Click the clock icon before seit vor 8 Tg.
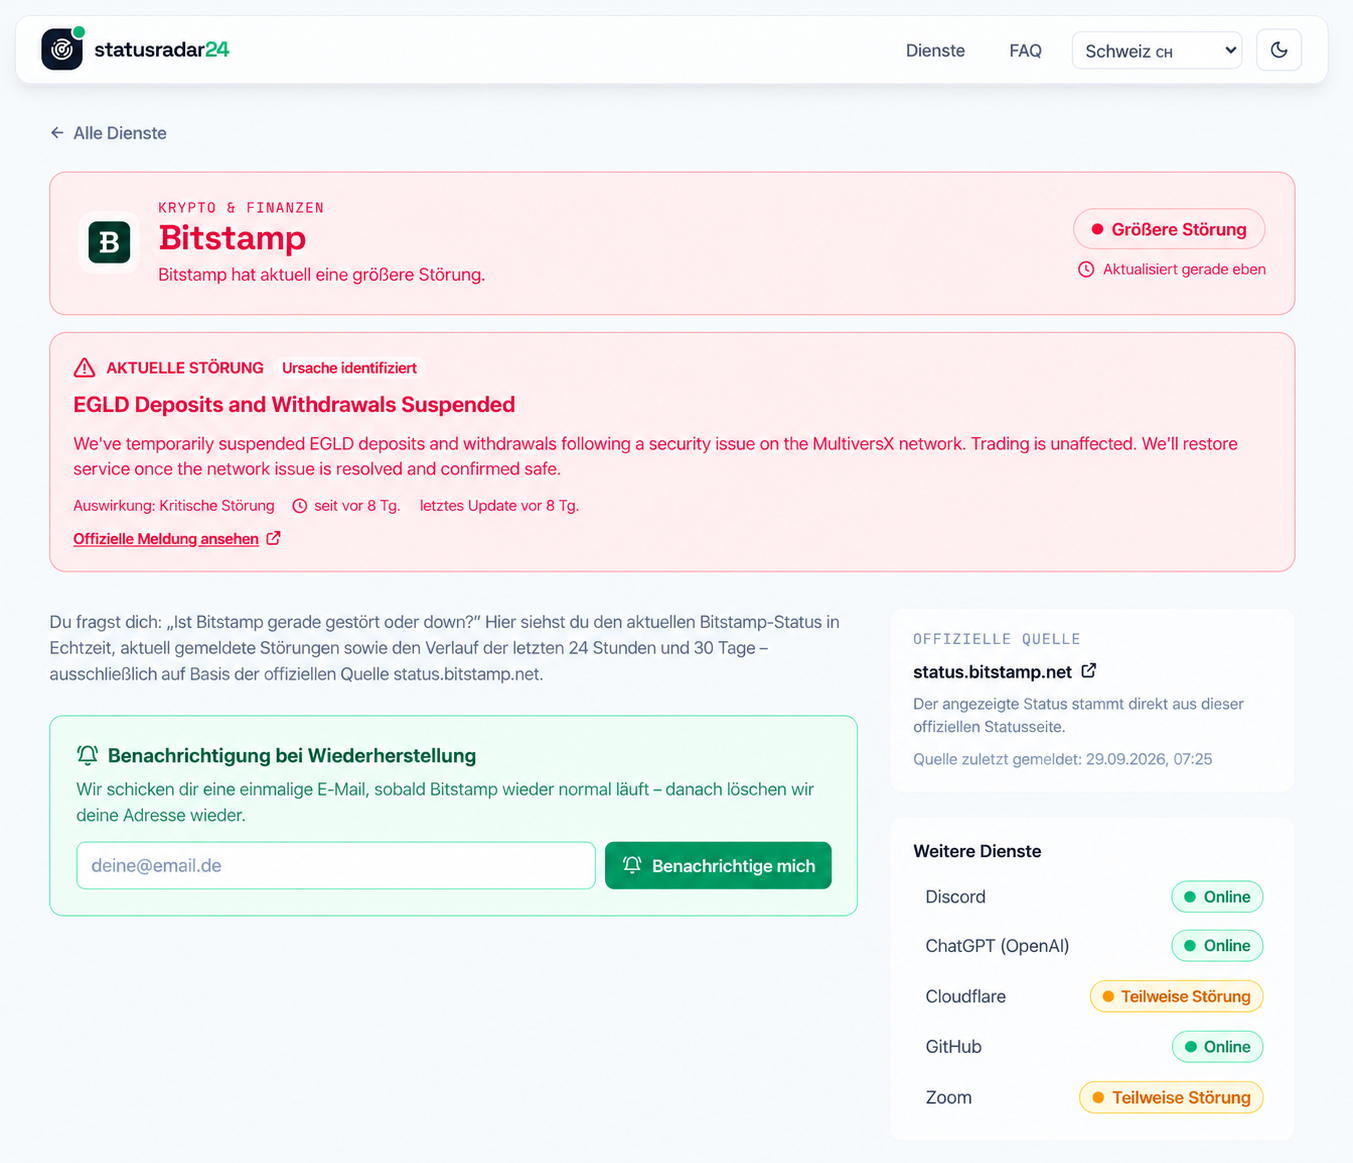The height and width of the screenshot is (1163, 1353). pos(300,506)
